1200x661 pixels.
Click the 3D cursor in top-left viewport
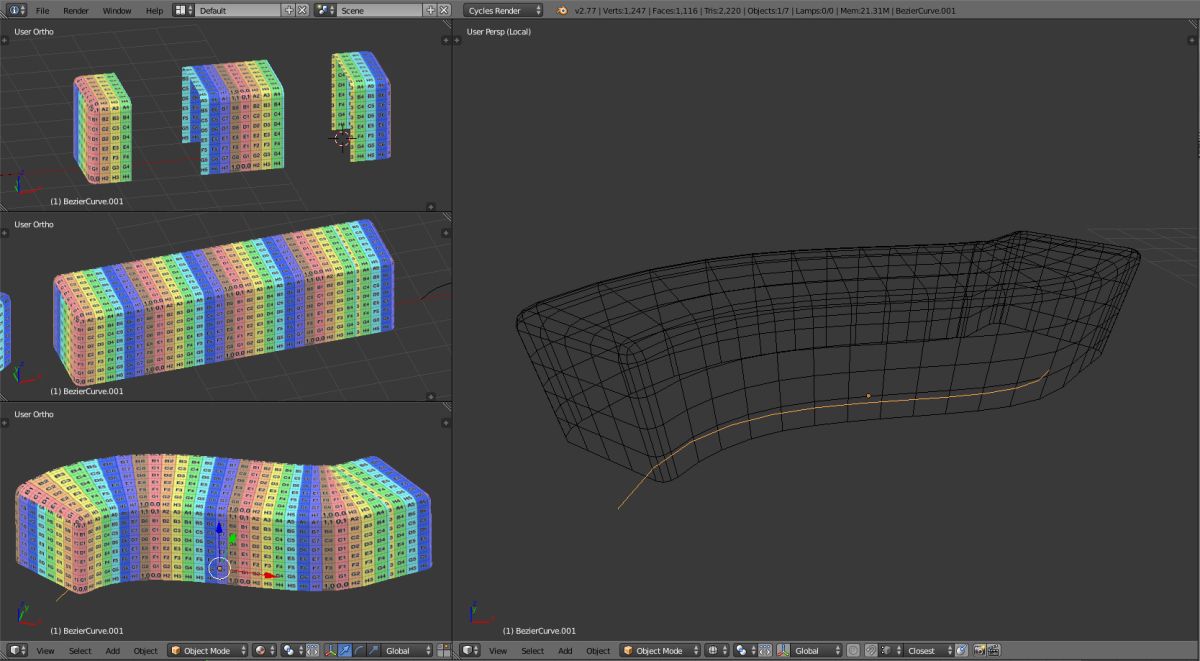pos(342,139)
